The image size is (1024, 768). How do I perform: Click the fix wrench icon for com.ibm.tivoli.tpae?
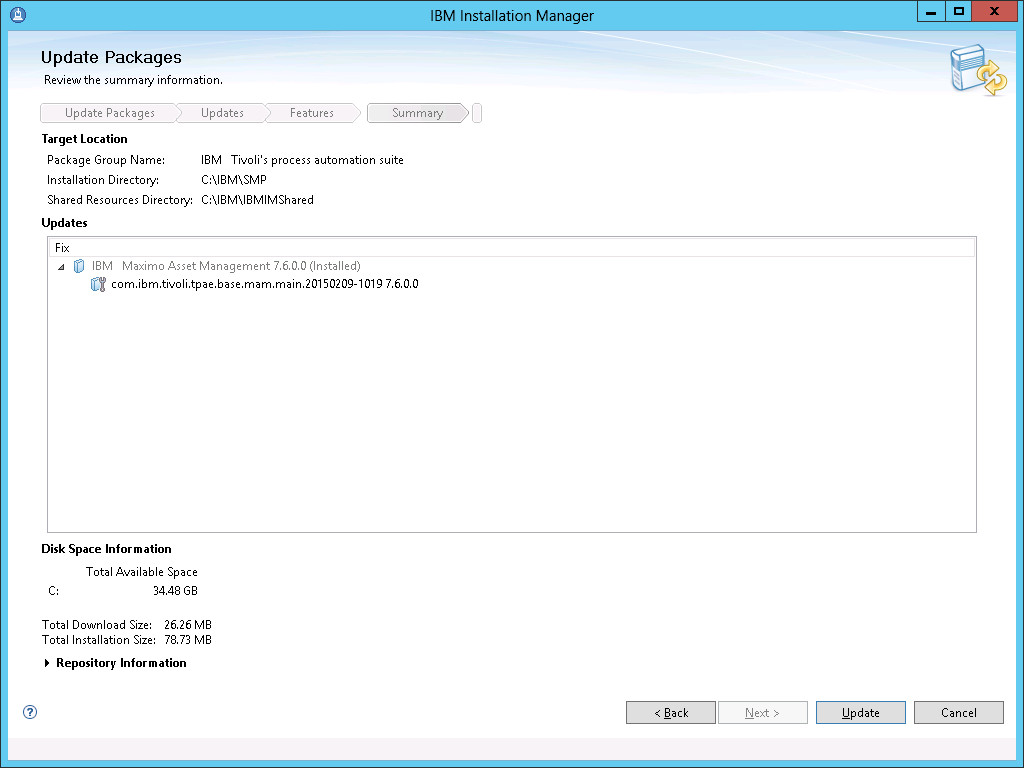98,284
